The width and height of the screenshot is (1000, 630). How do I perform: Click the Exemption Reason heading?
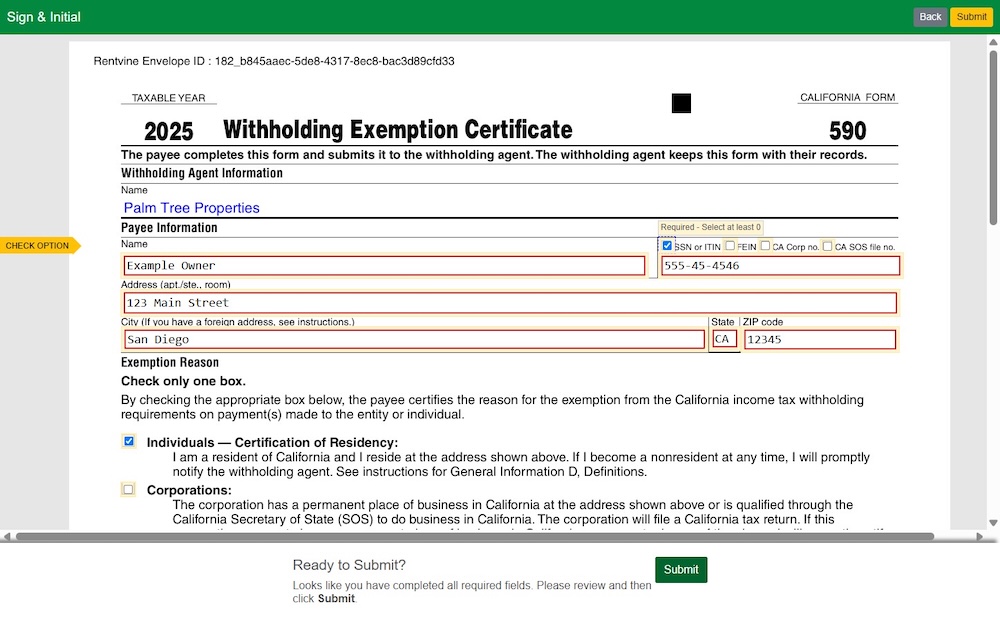170,362
